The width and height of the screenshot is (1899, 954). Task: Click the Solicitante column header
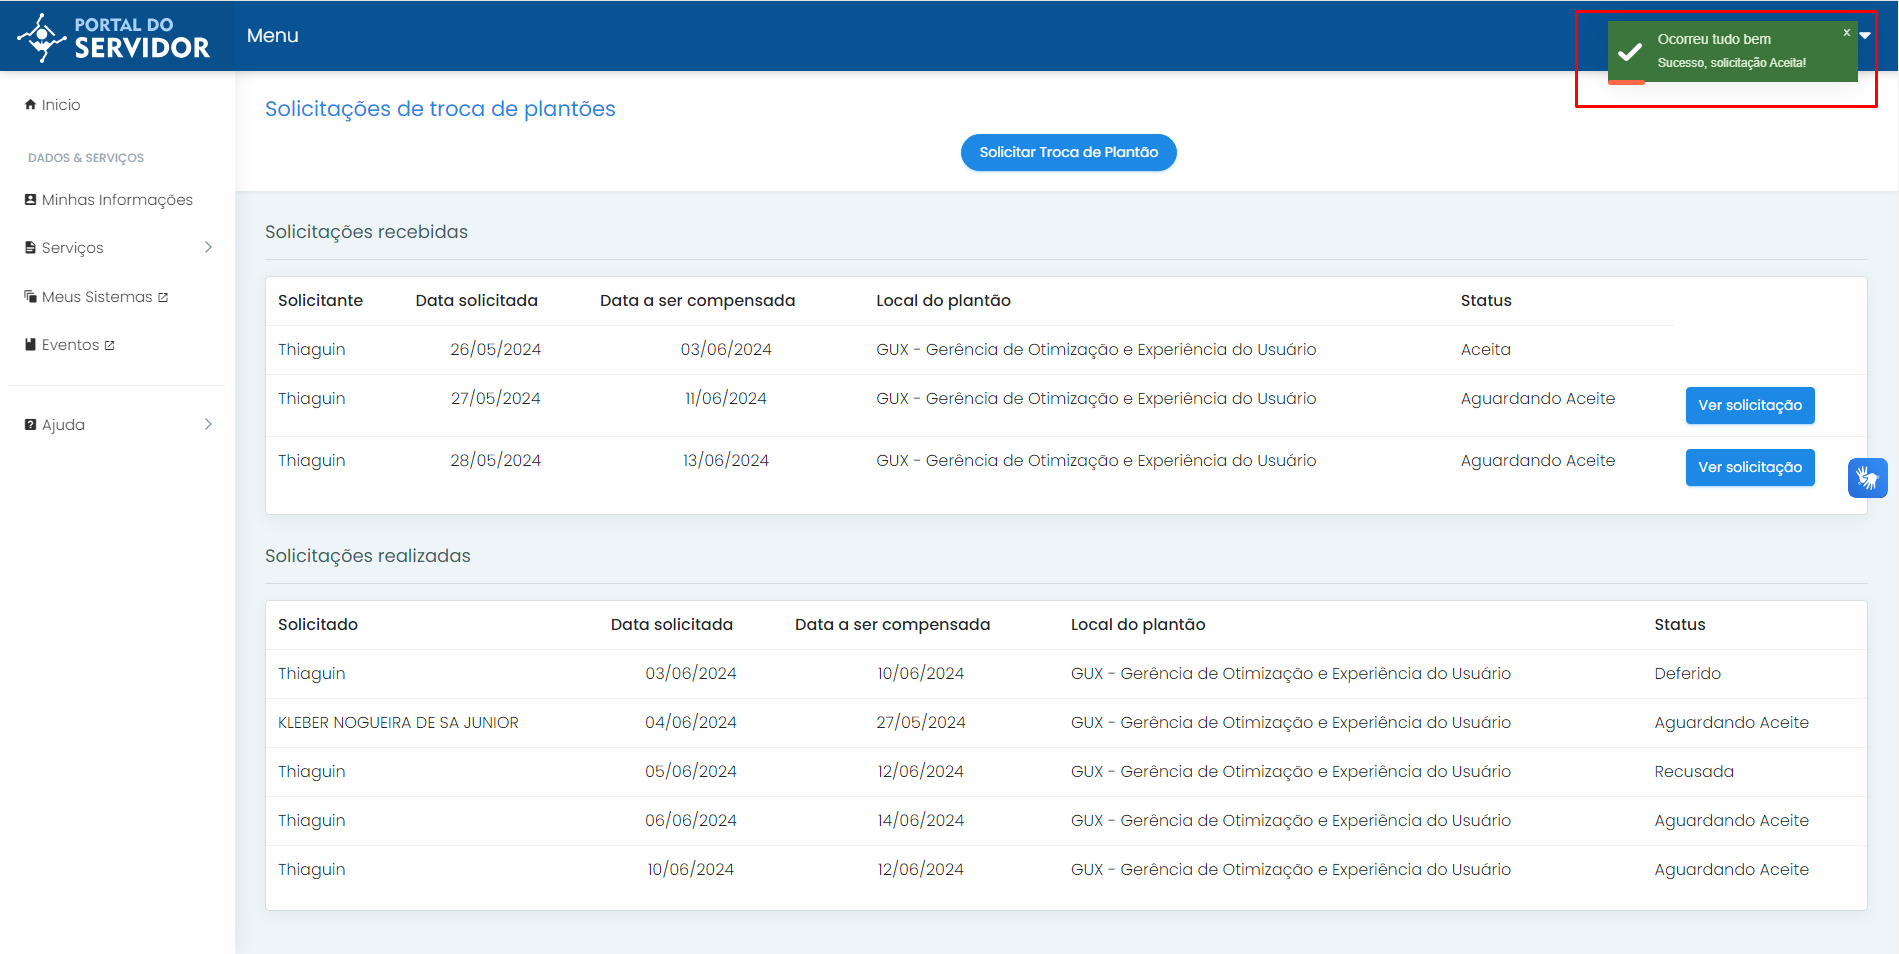pos(320,301)
